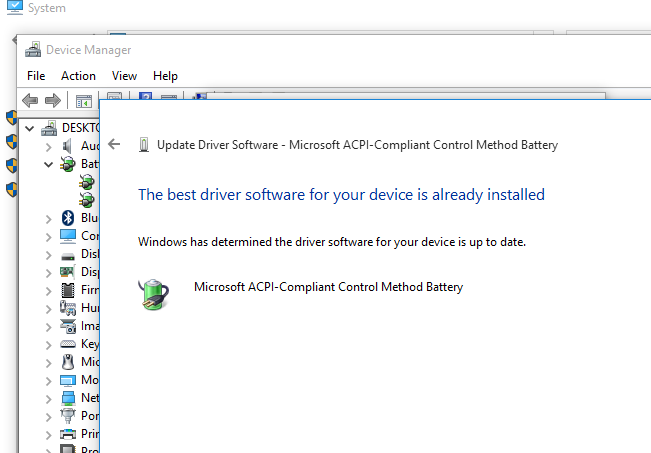Expand the Audio inputs category
Screen dimensions: 651x453
49,147
